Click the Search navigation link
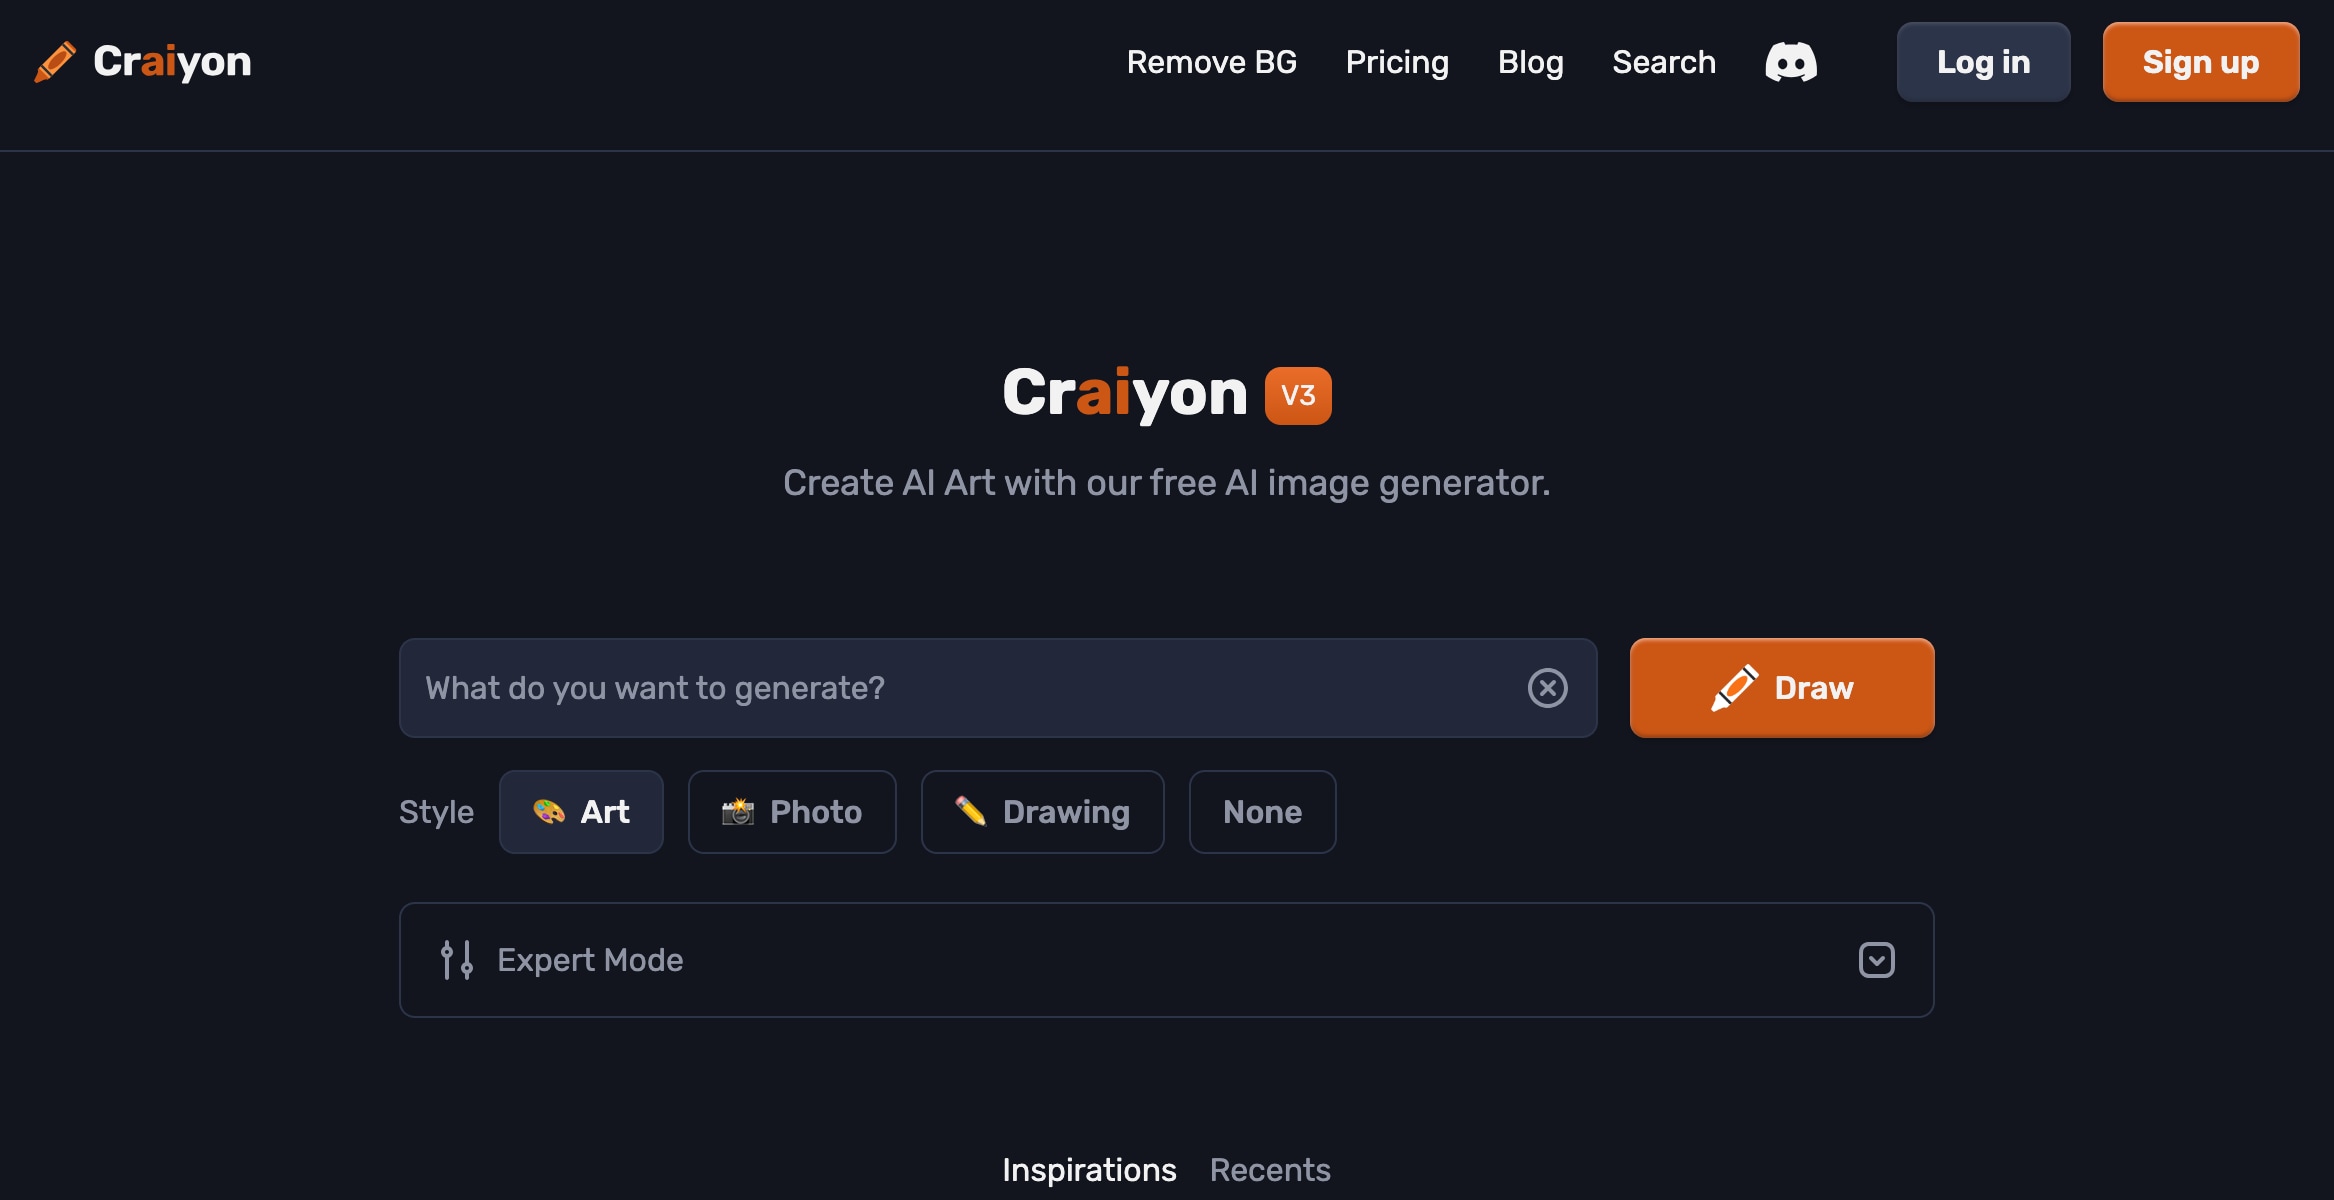The height and width of the screenshot is (1200, 2334). [1665, 63]
